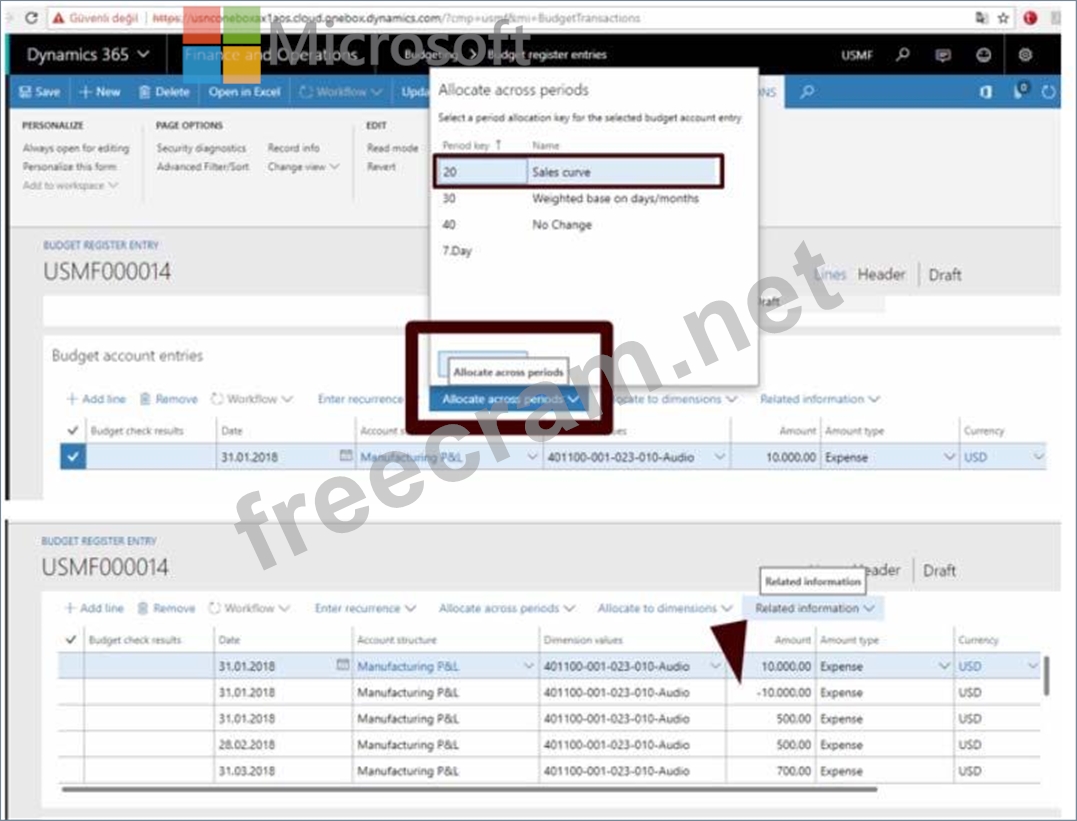Click Save in the action bar
The width and height of the screenshot is (1077, 821).
(40, 92)
